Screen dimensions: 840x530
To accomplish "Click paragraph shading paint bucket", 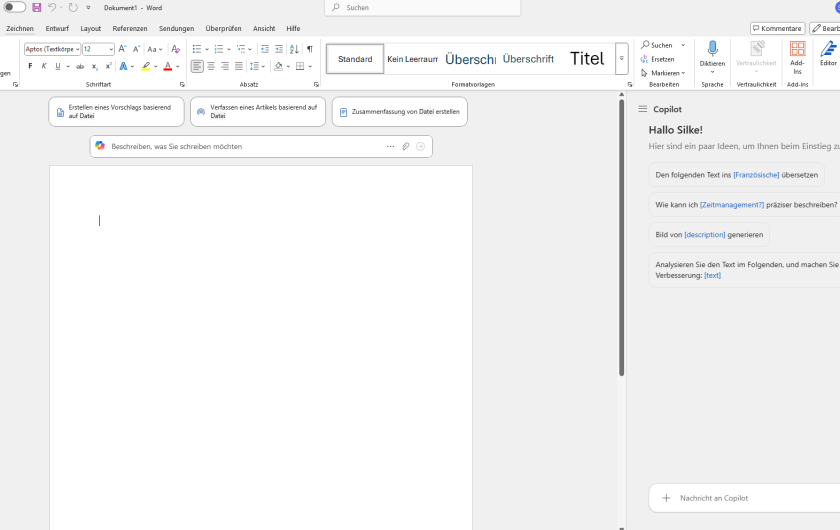I will (x=278, y=66).
